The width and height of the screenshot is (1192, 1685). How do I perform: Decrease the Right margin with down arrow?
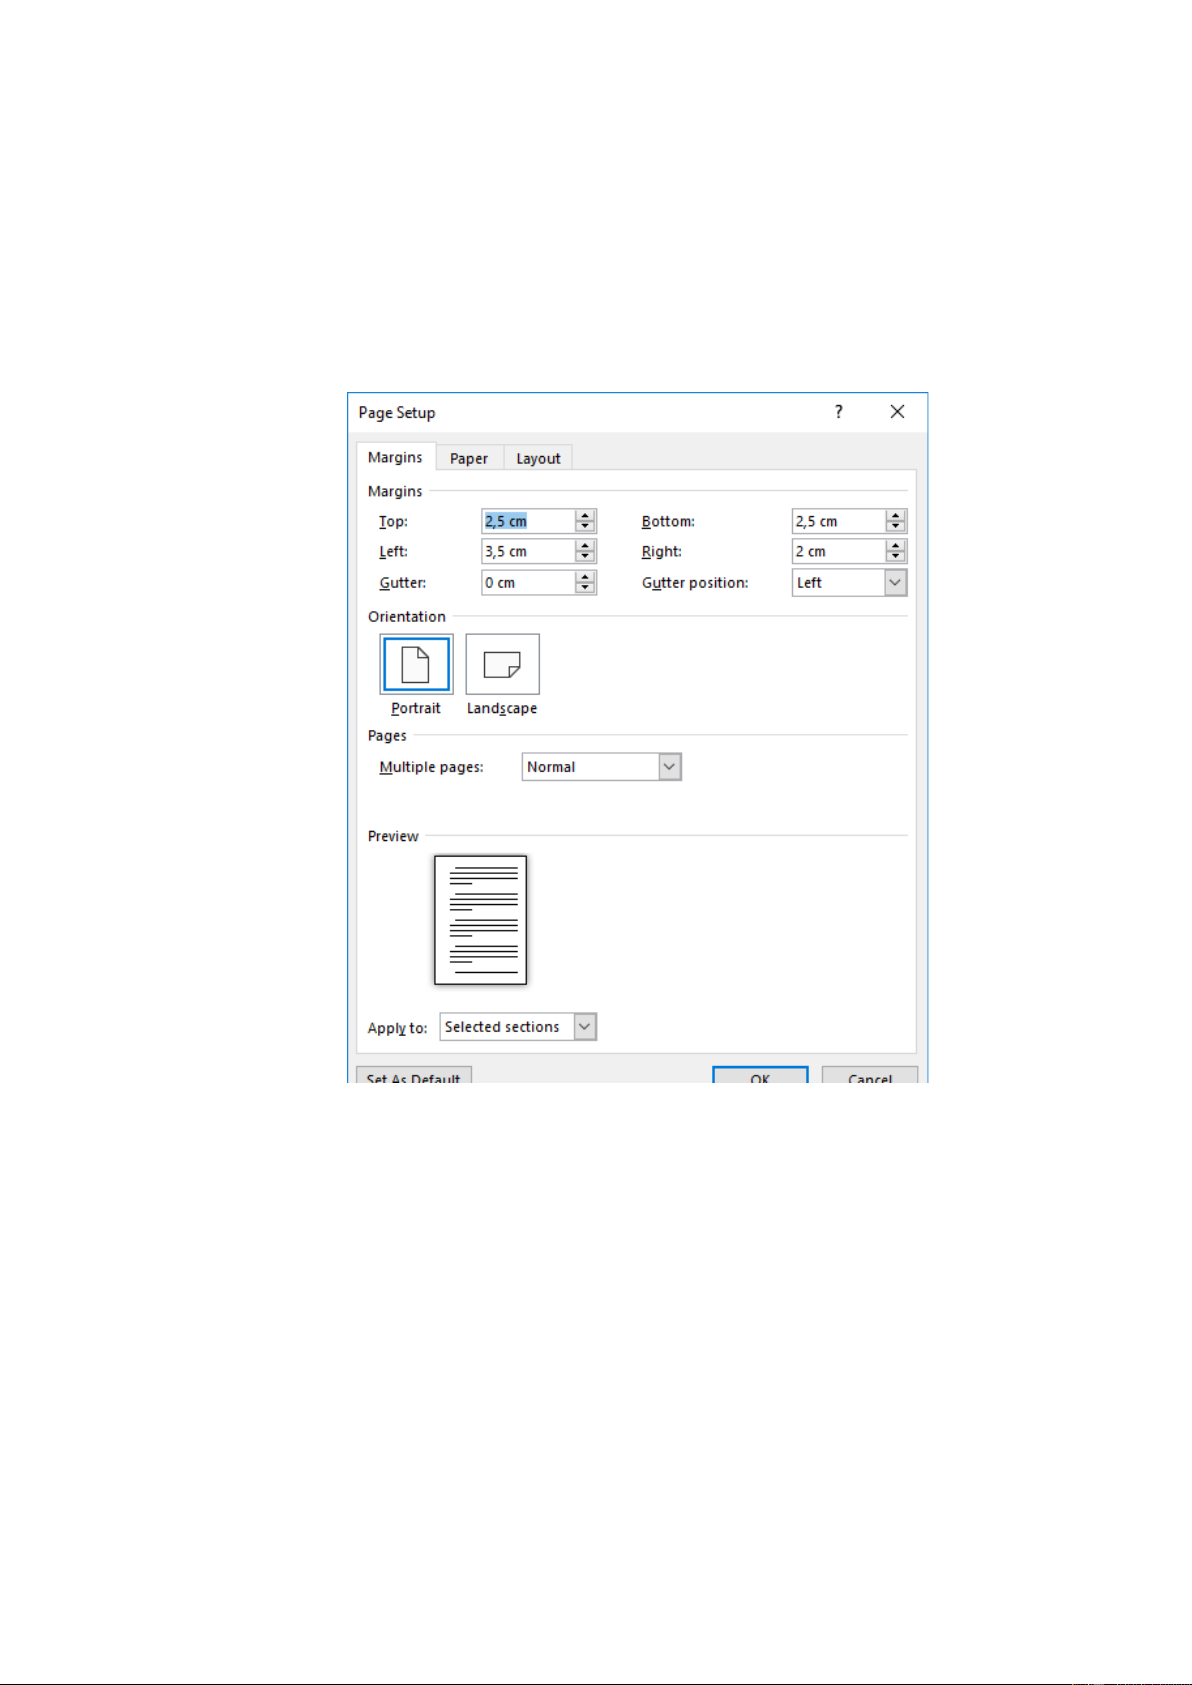[x=896, y=557]
